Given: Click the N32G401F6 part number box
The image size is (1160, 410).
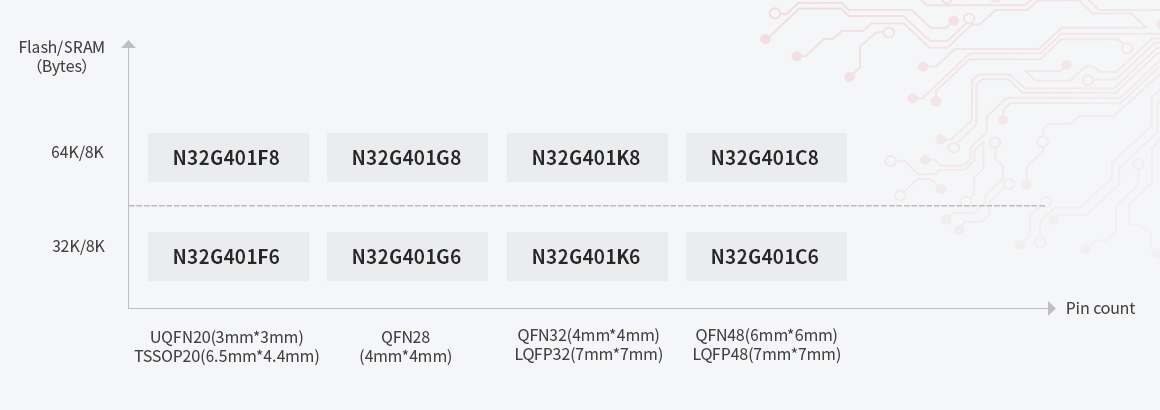Looking at the screenshot, I should click(x=227, y=257).
